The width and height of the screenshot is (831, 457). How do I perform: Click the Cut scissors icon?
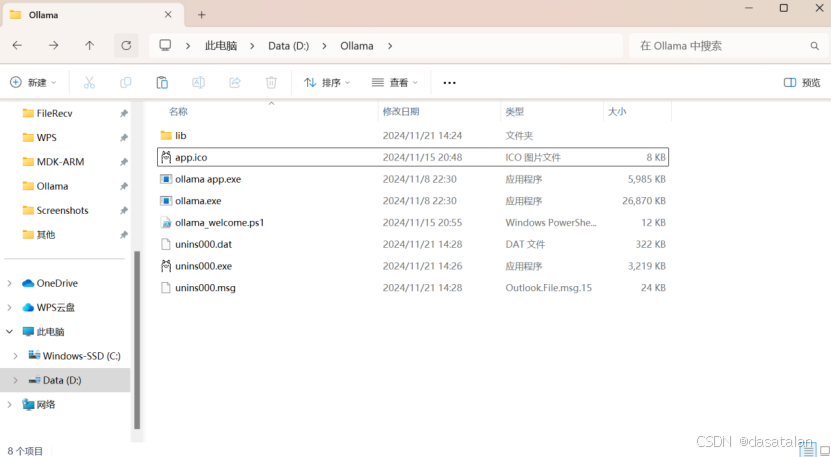click(x=89, y=82)
